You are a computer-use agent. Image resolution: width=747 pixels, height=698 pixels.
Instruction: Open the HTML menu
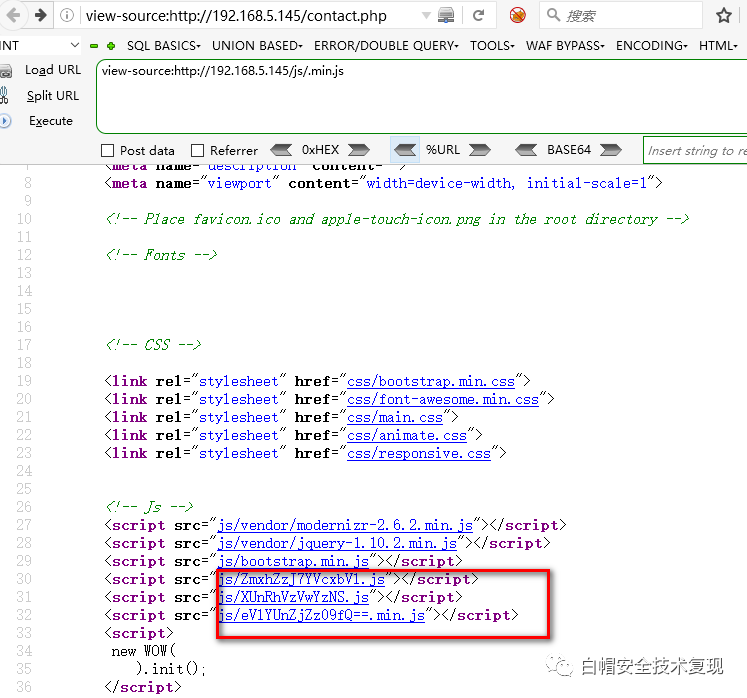coord(718,46)
